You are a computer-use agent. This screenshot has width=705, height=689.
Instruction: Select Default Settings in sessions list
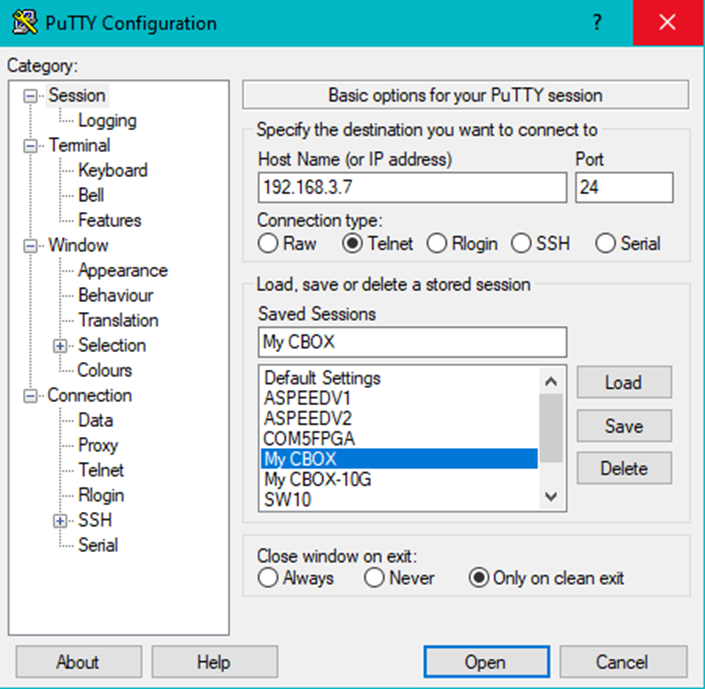tap(399, 378)
